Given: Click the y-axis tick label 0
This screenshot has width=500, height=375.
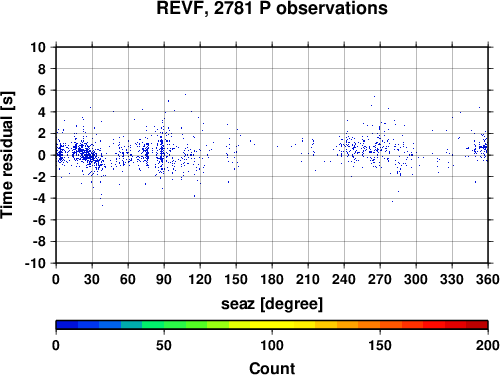Looking at the screenshot, I should pyautogui.click(x=42, y=155).
